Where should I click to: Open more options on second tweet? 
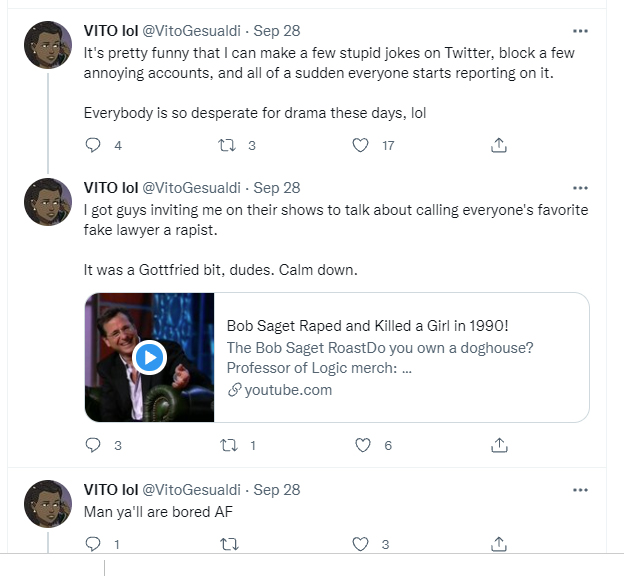(x=580, y=188)
